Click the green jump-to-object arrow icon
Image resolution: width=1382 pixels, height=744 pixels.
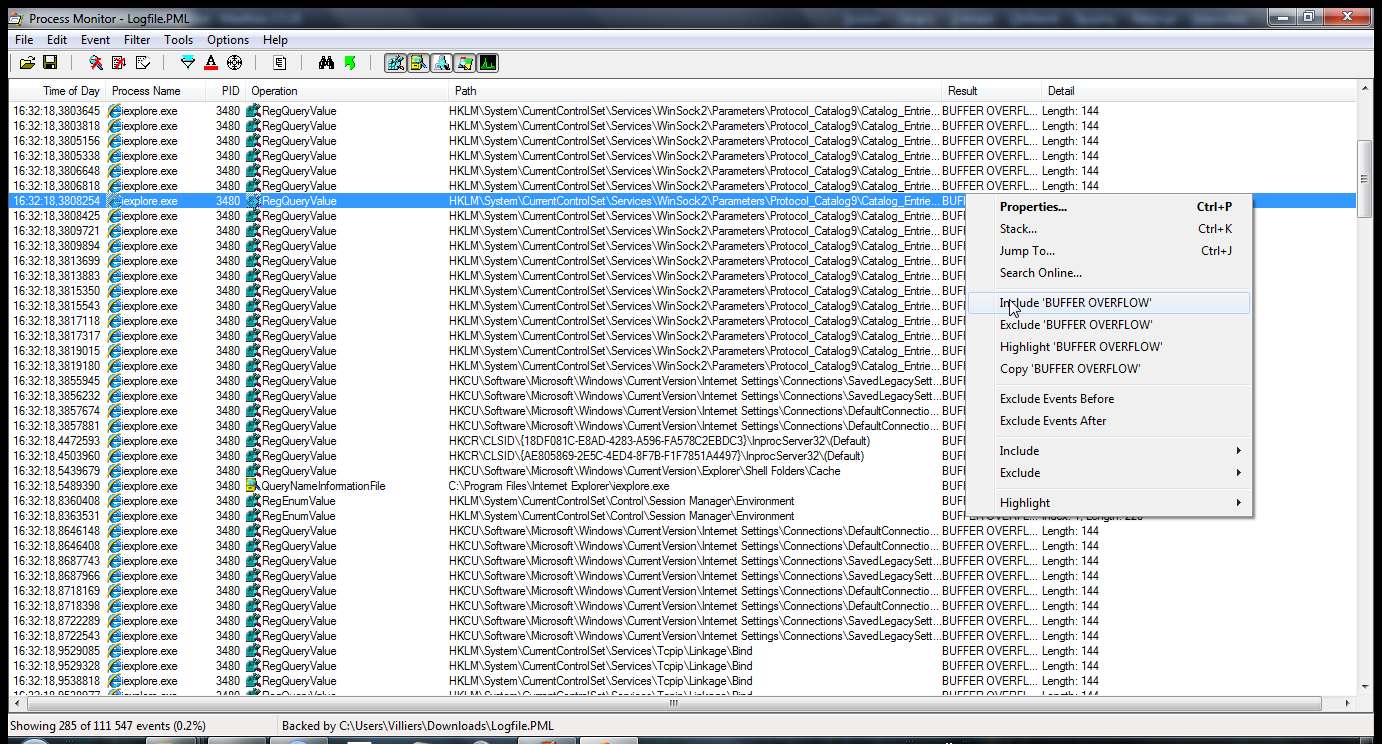350,63
